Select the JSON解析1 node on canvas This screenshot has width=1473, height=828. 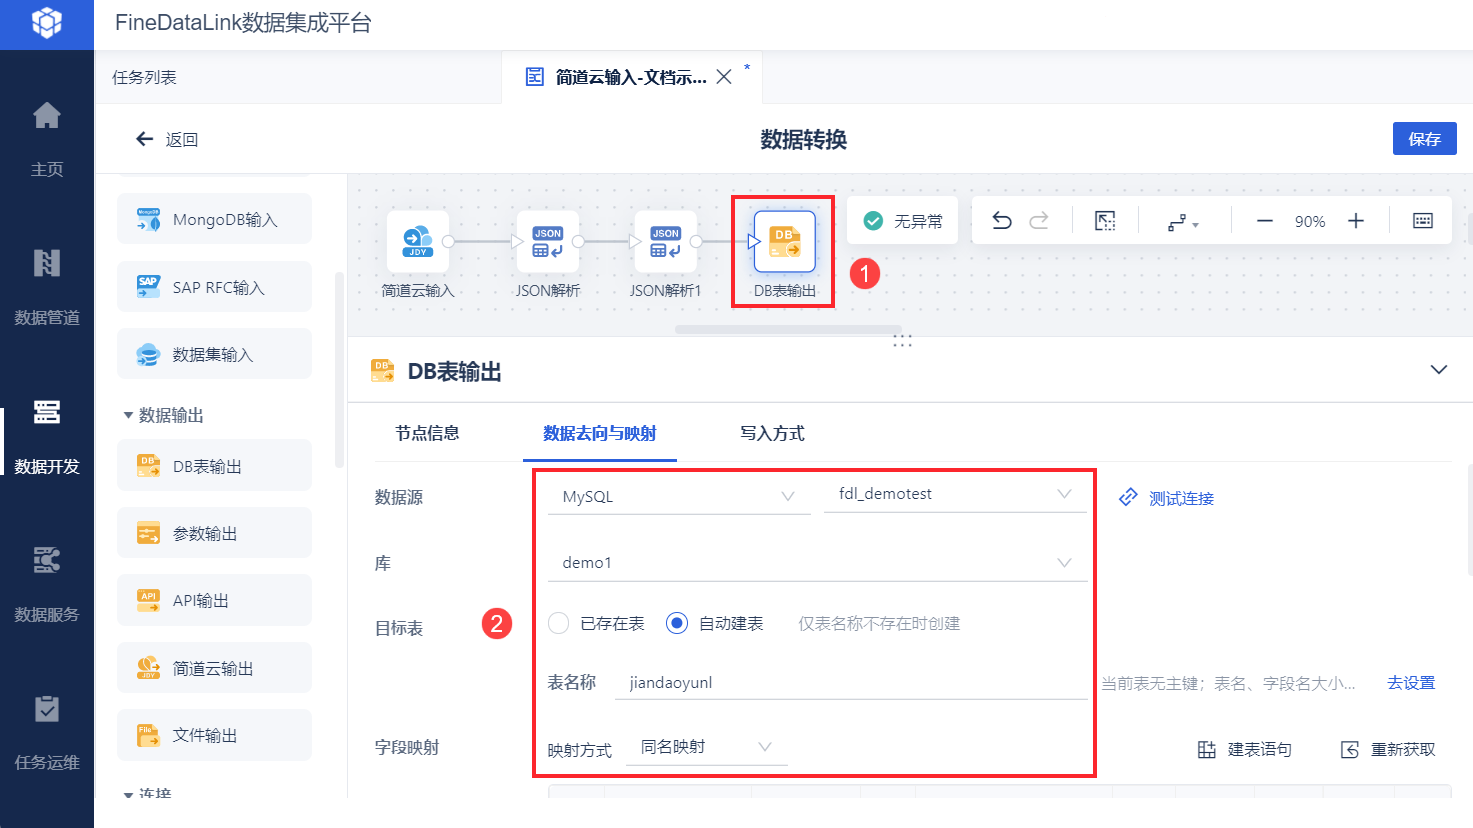pyautogui.click(x=666, y=242)
